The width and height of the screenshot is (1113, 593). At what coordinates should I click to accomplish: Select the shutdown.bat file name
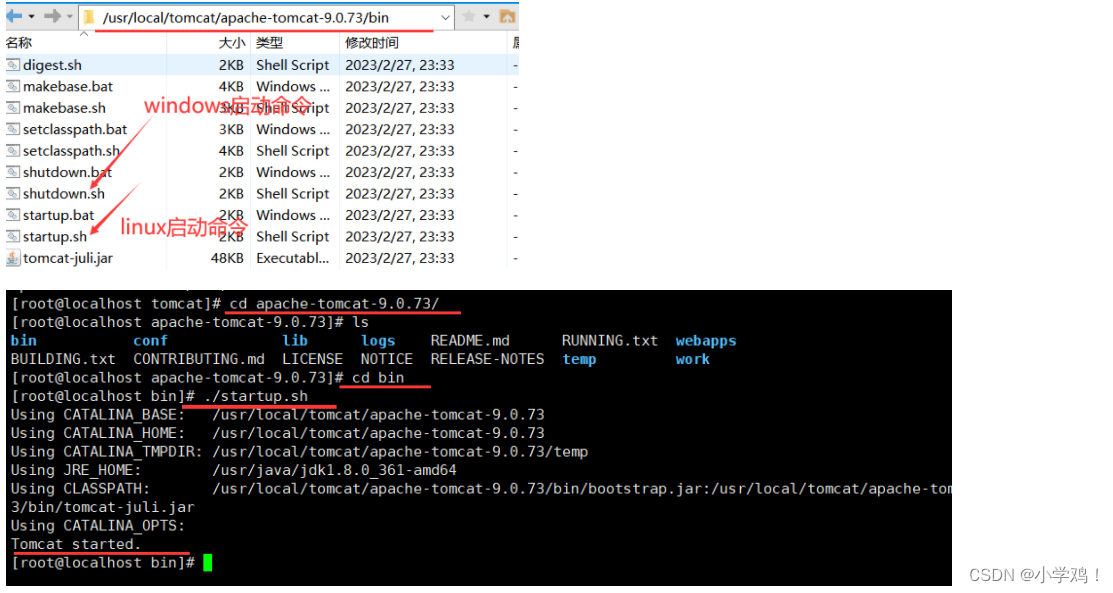coord(67,172)
